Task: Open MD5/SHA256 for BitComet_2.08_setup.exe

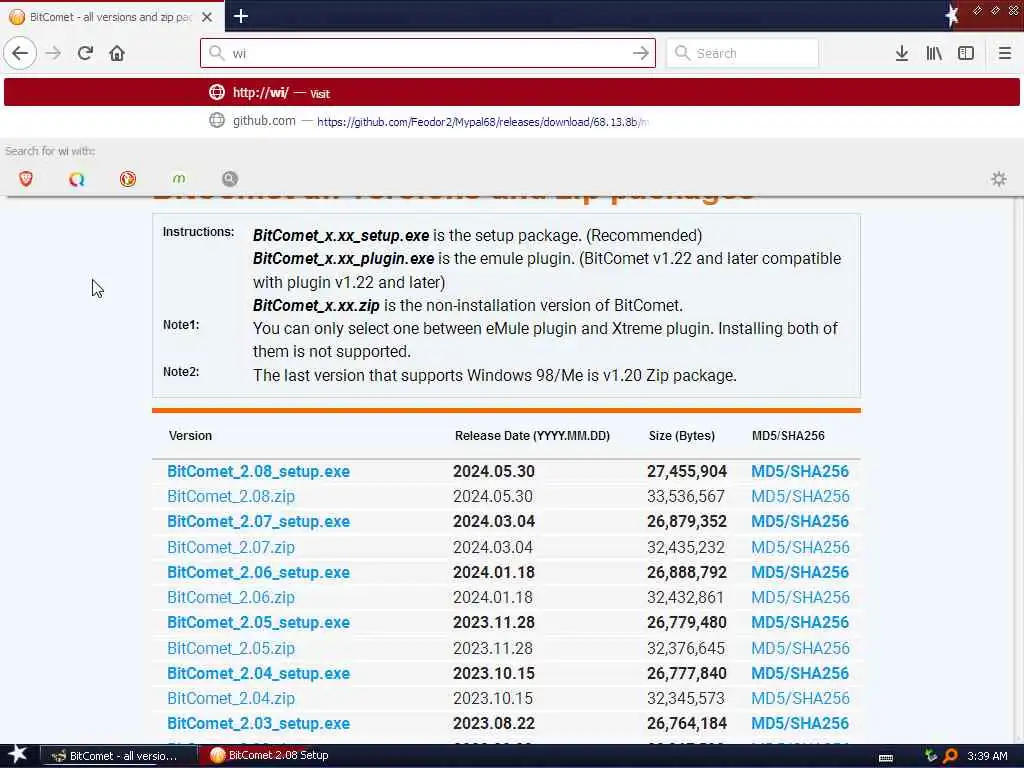Action: pos(800,472)
